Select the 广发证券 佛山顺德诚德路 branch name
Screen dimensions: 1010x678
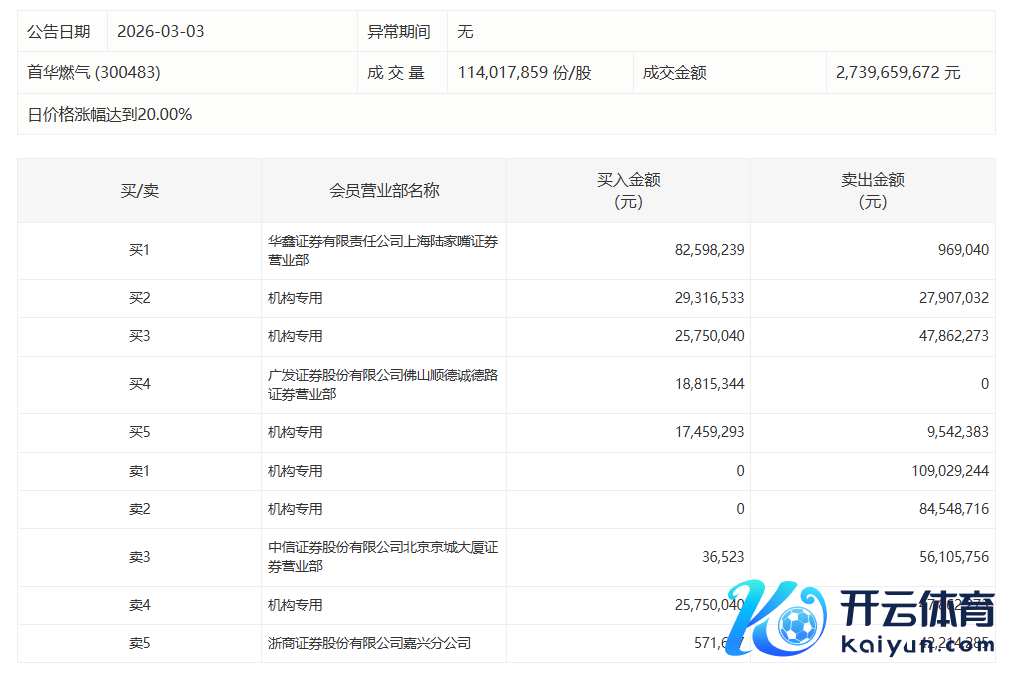click(x=382, y=385)
